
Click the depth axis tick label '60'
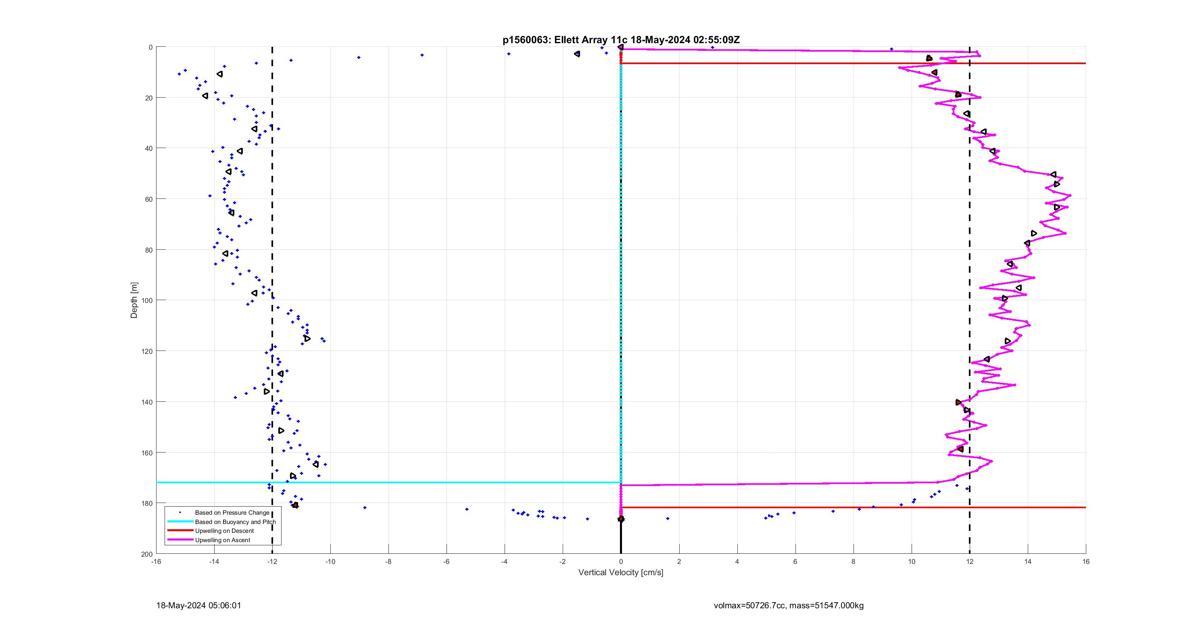click(x=148, y=199)
